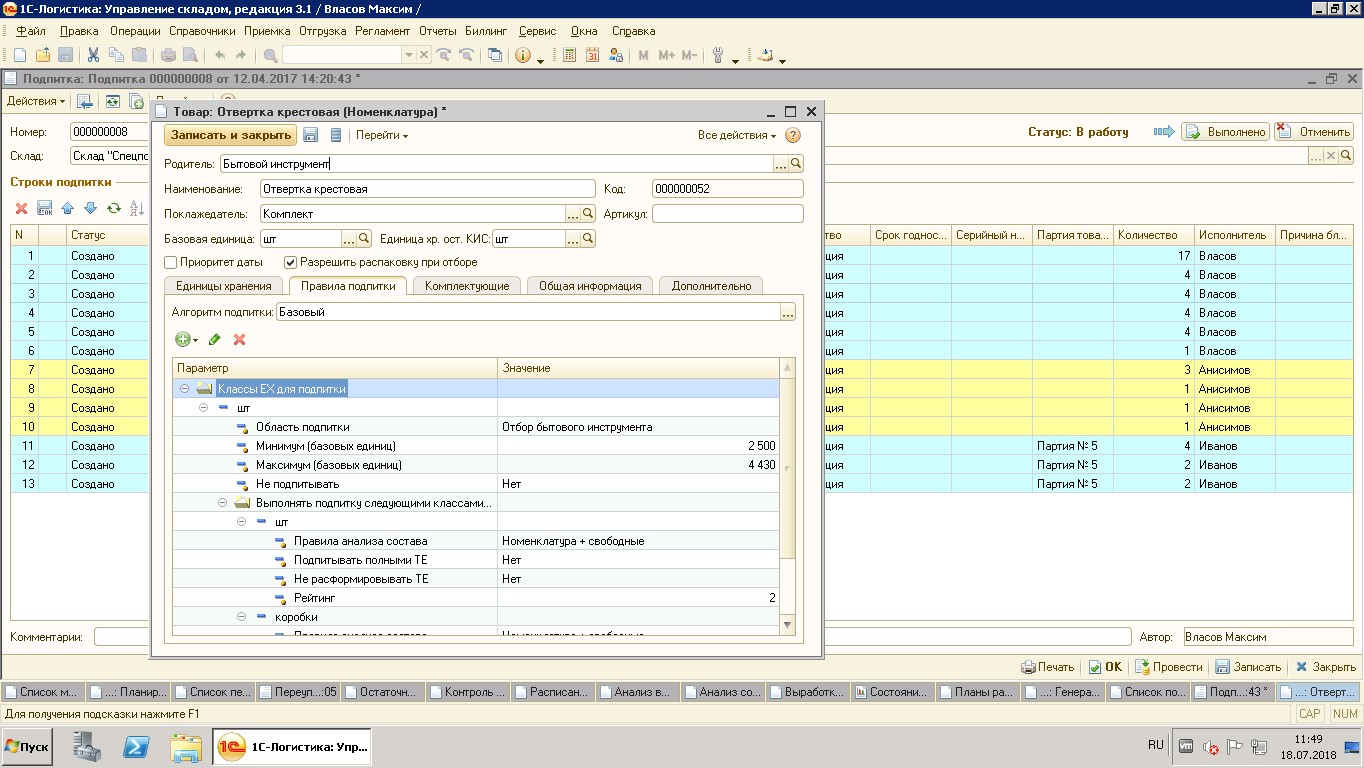Collapse the Классы ЕХ для подпитки node
Screen dimensions: 1364x768
[185, 389]
